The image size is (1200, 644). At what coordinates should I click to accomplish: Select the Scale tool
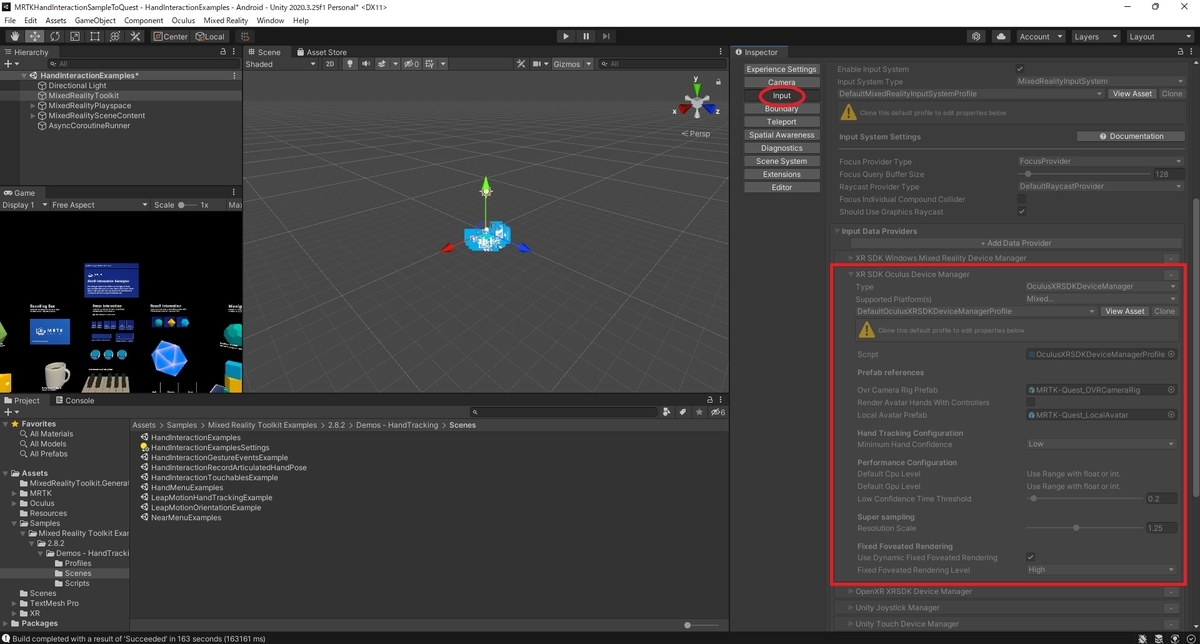pyautogui.click(x=74, y=36)
